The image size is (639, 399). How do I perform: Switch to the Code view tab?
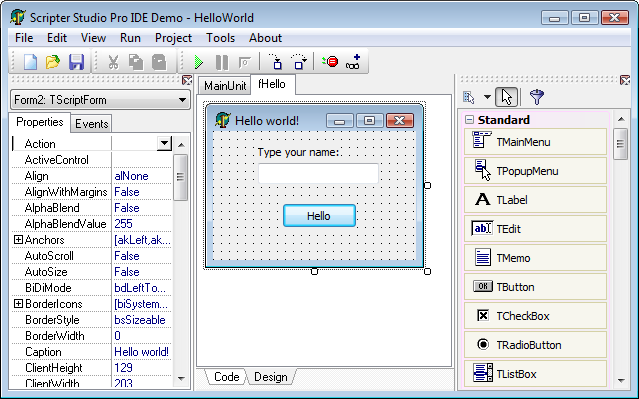click(x=227, y=377)
